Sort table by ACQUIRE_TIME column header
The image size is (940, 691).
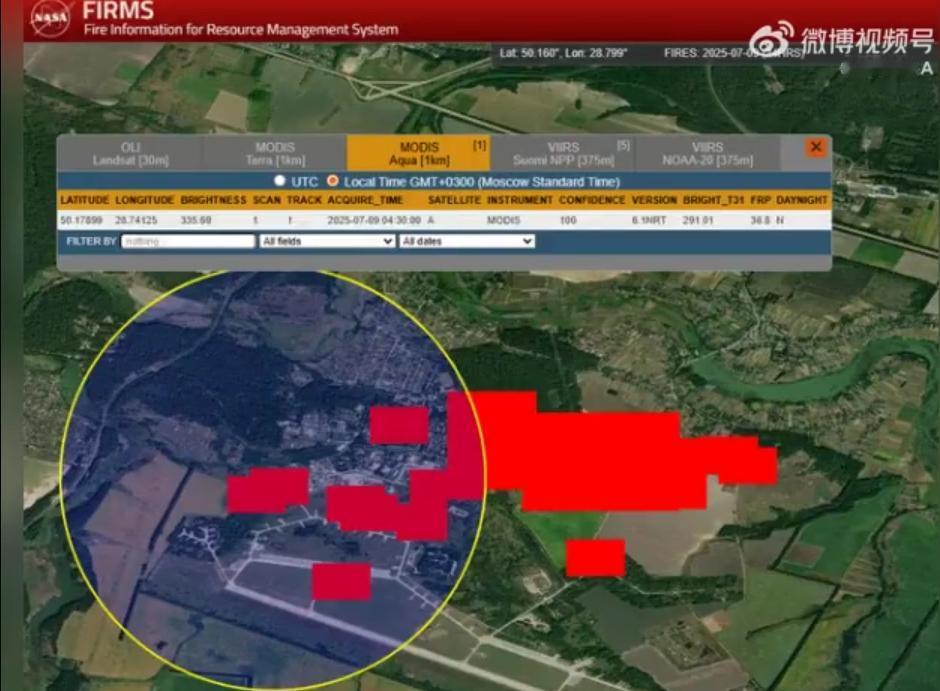(x=365, y=200)
